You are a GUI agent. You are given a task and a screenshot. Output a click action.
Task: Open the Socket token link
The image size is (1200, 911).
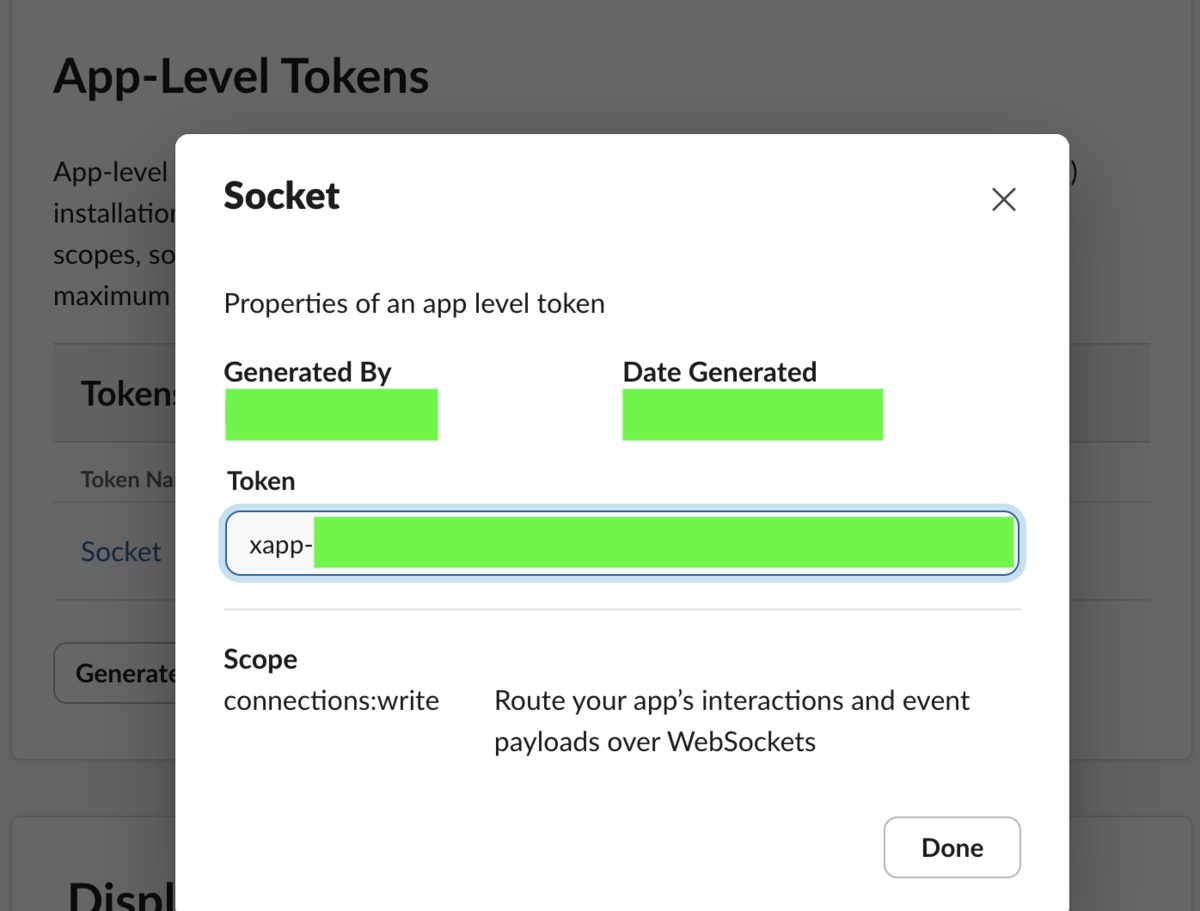click(x=120, y=551)
